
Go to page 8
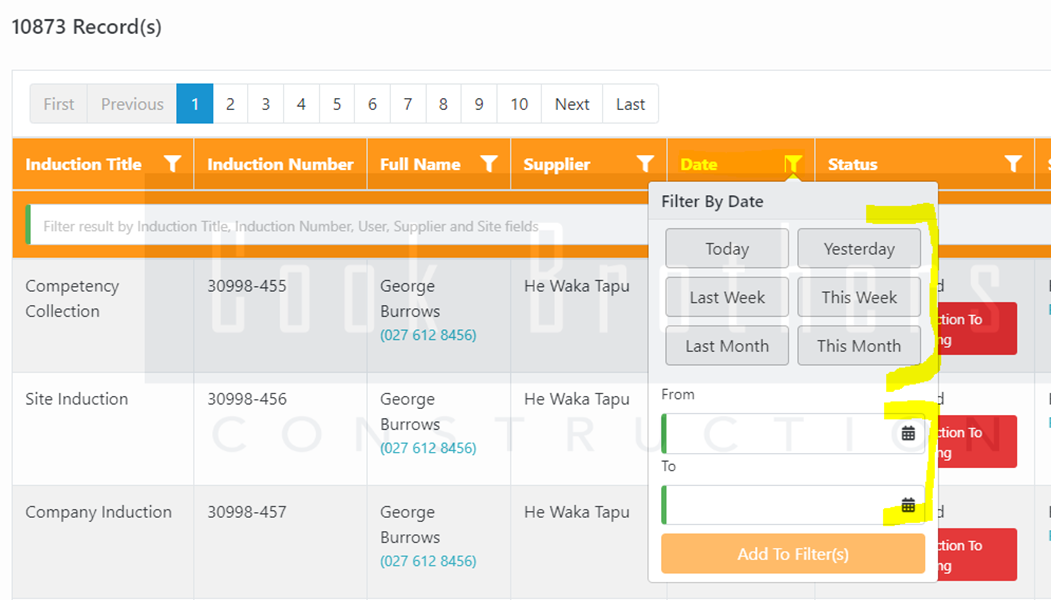443,104
